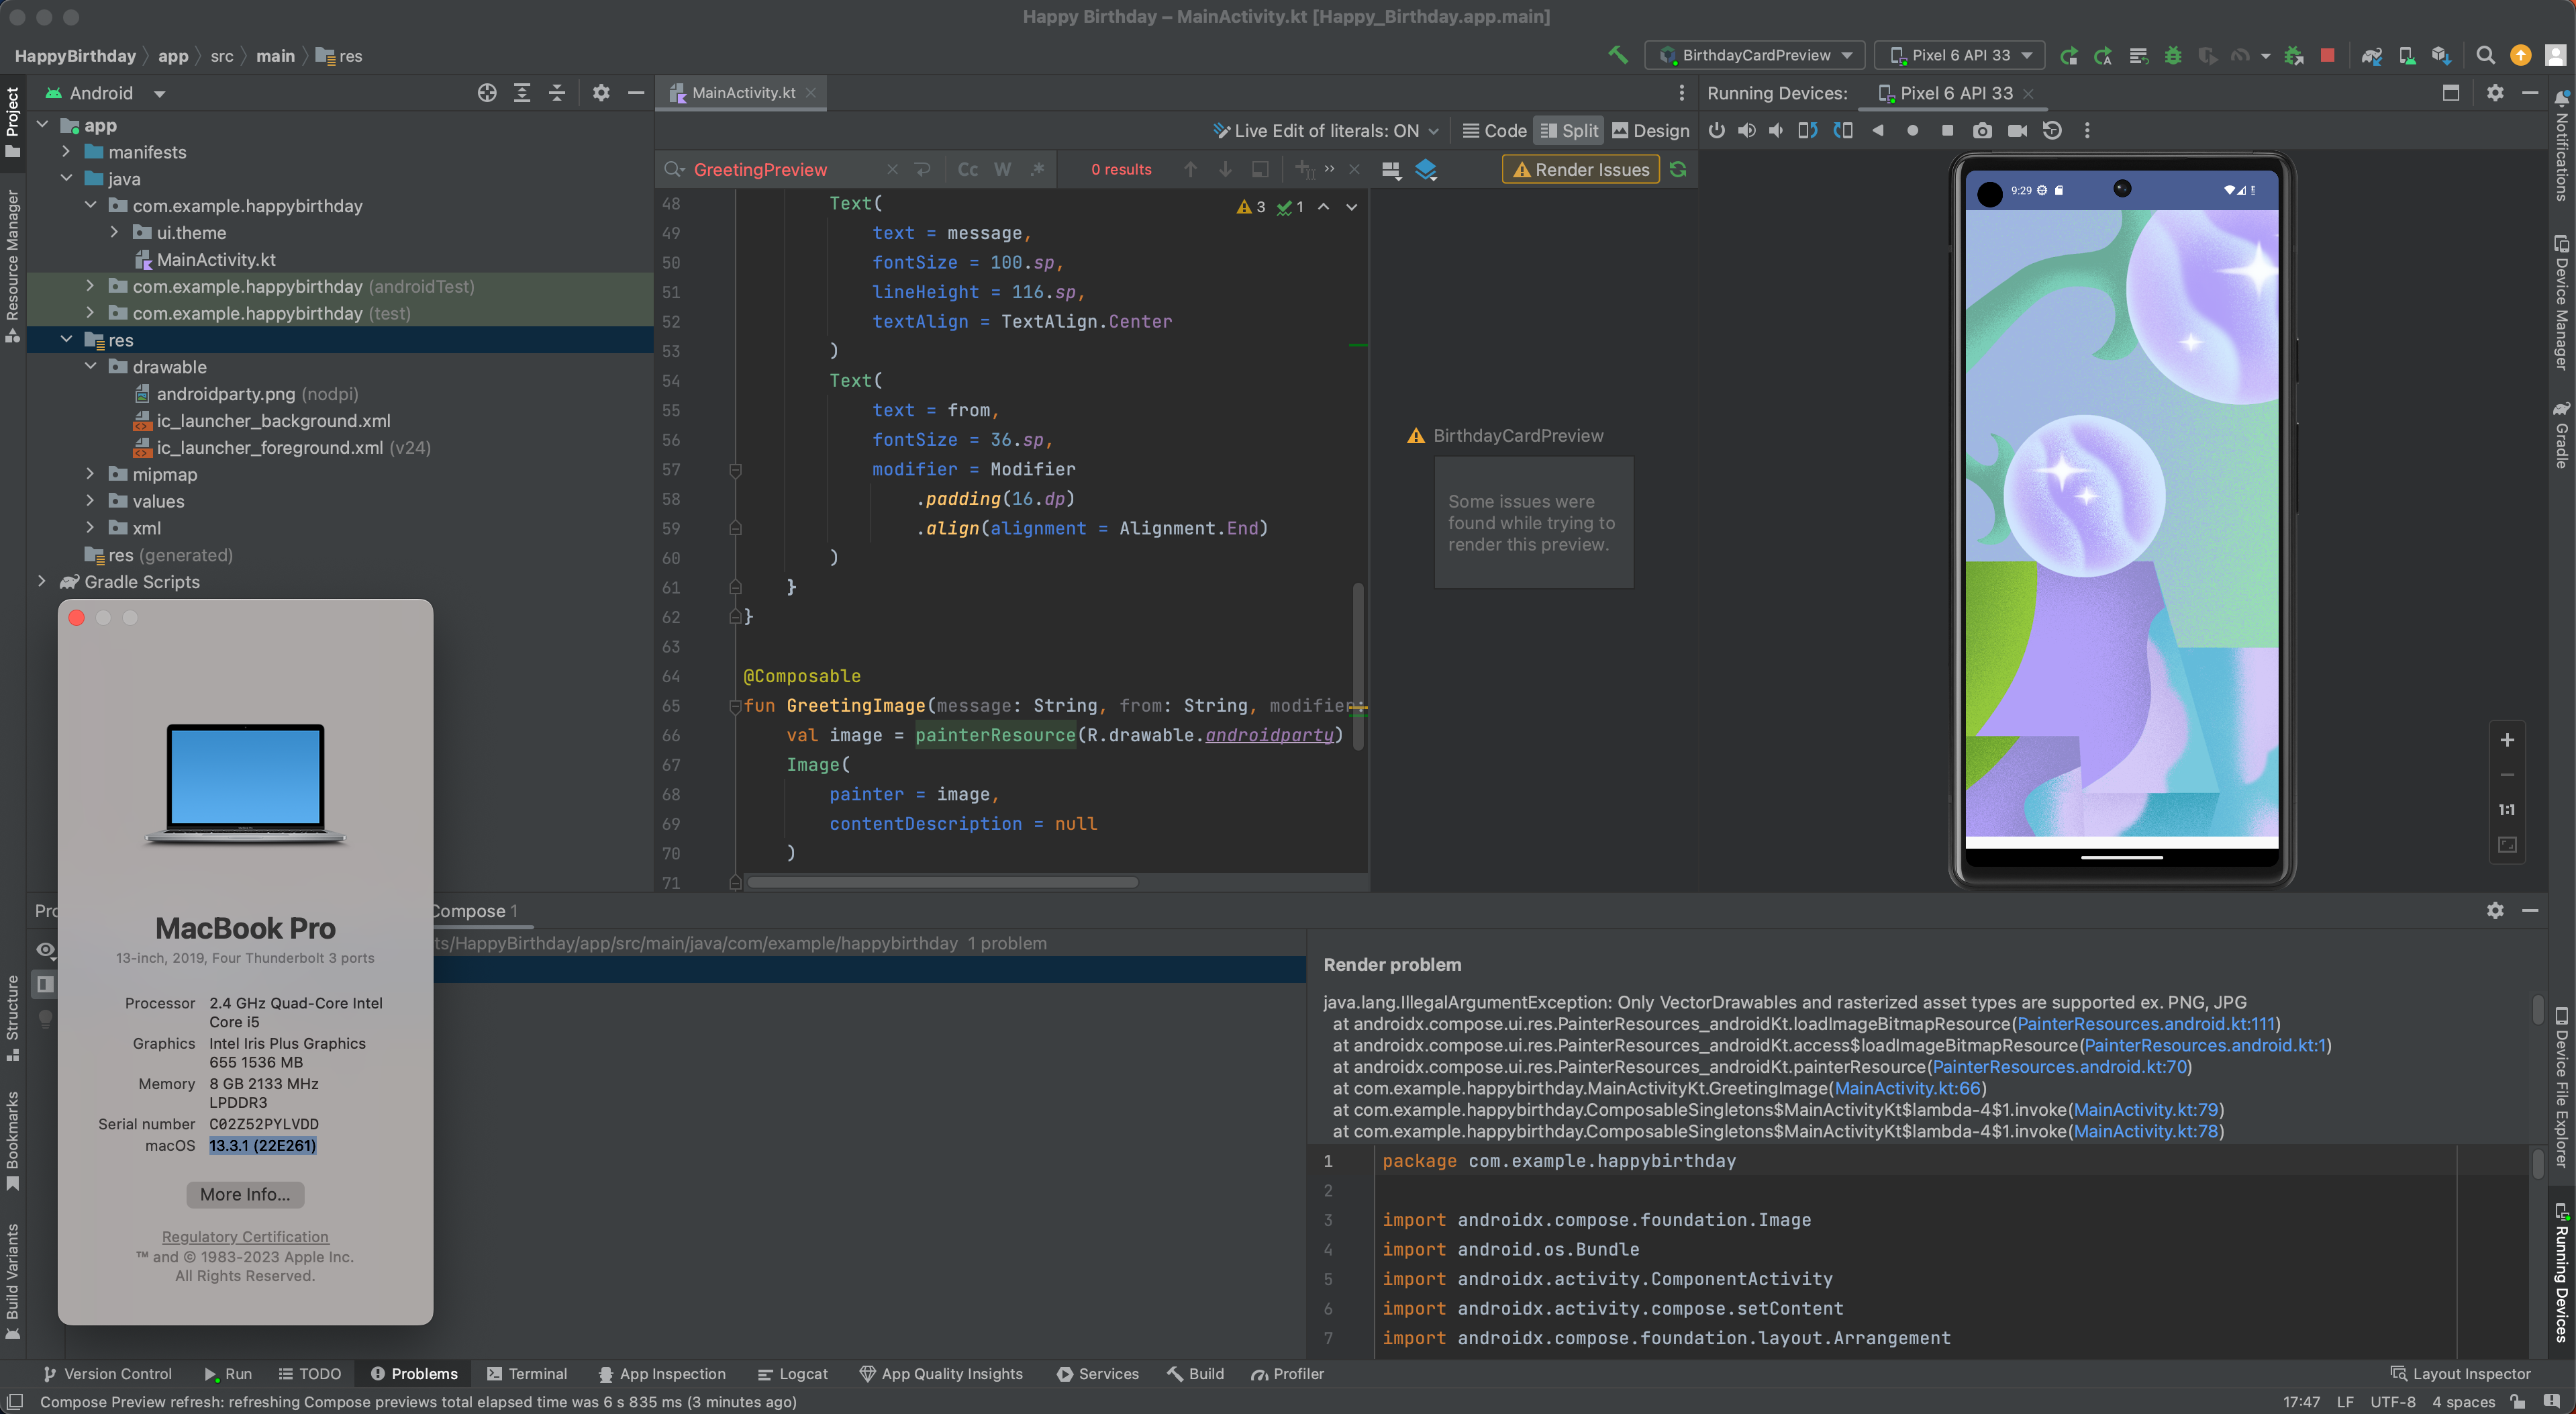Open the App Inspection tab
Viewport: 2576px width, 1414px height.
coord(662,1373)
